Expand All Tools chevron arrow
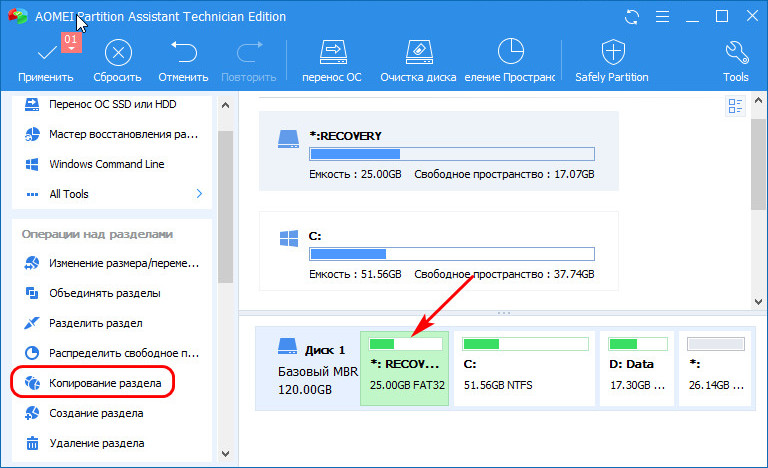This screenshot has height=468, width=768. pos(199,194)
